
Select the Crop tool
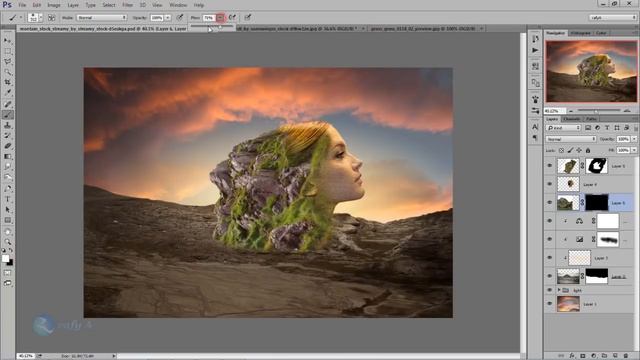pos(8,82)
